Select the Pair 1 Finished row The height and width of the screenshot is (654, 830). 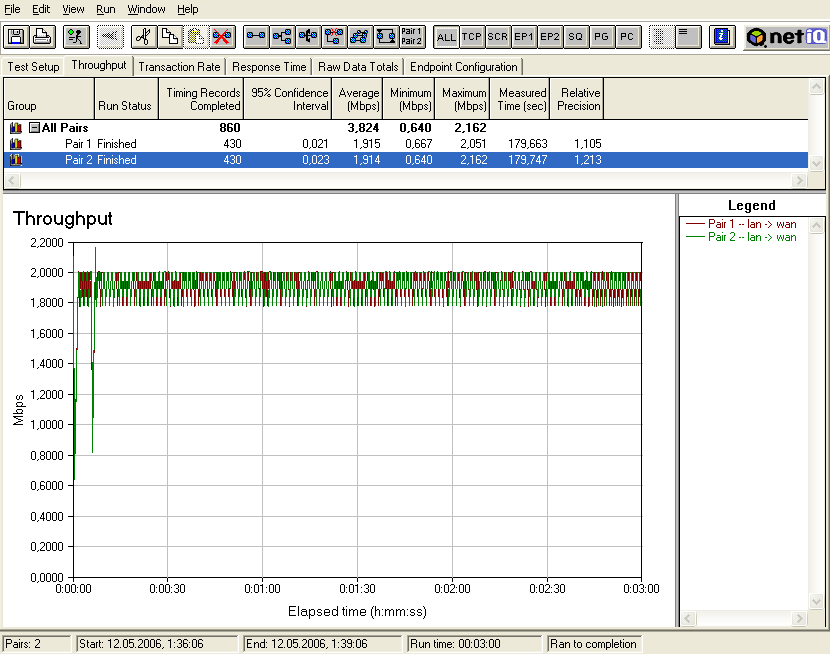(x=405, y=144)
